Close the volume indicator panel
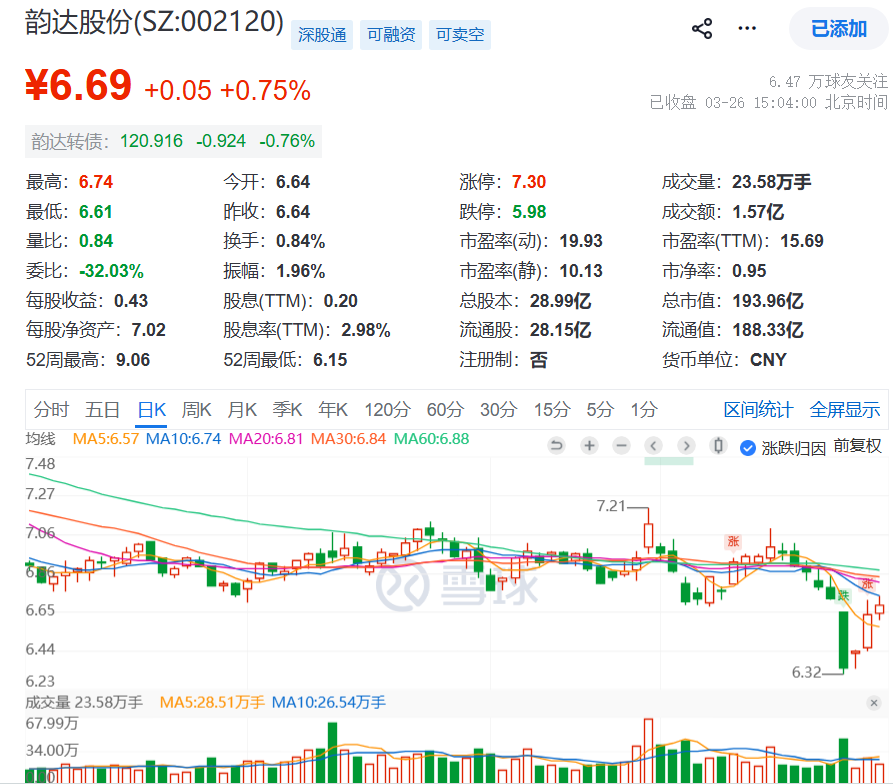 click(x=874, y=703)
